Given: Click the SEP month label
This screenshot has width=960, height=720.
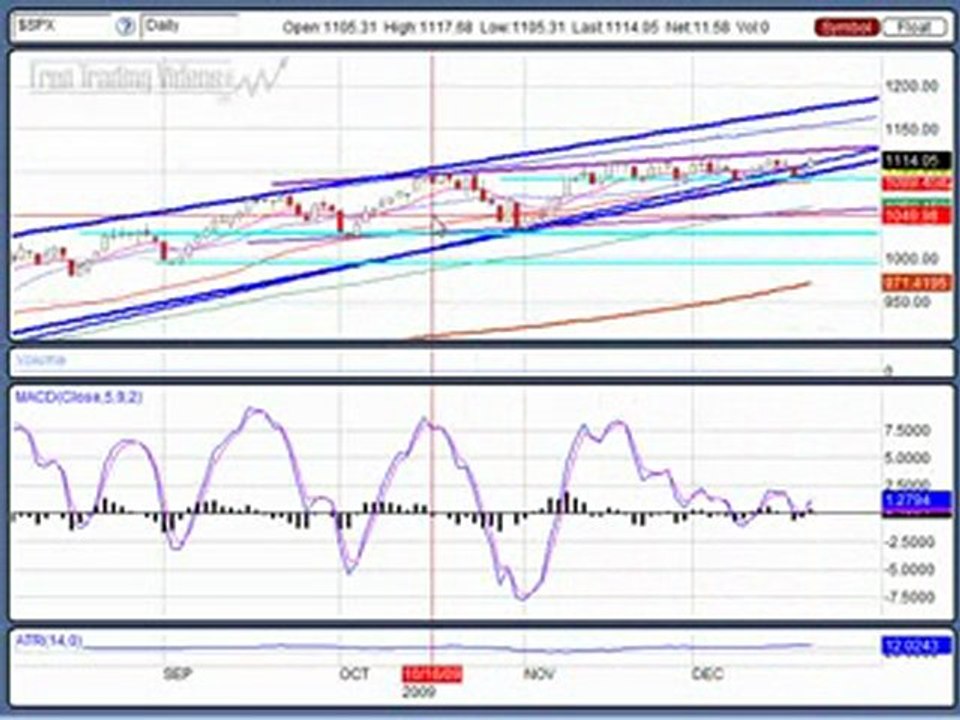Looking at the screenshot, I should (177, 674).
